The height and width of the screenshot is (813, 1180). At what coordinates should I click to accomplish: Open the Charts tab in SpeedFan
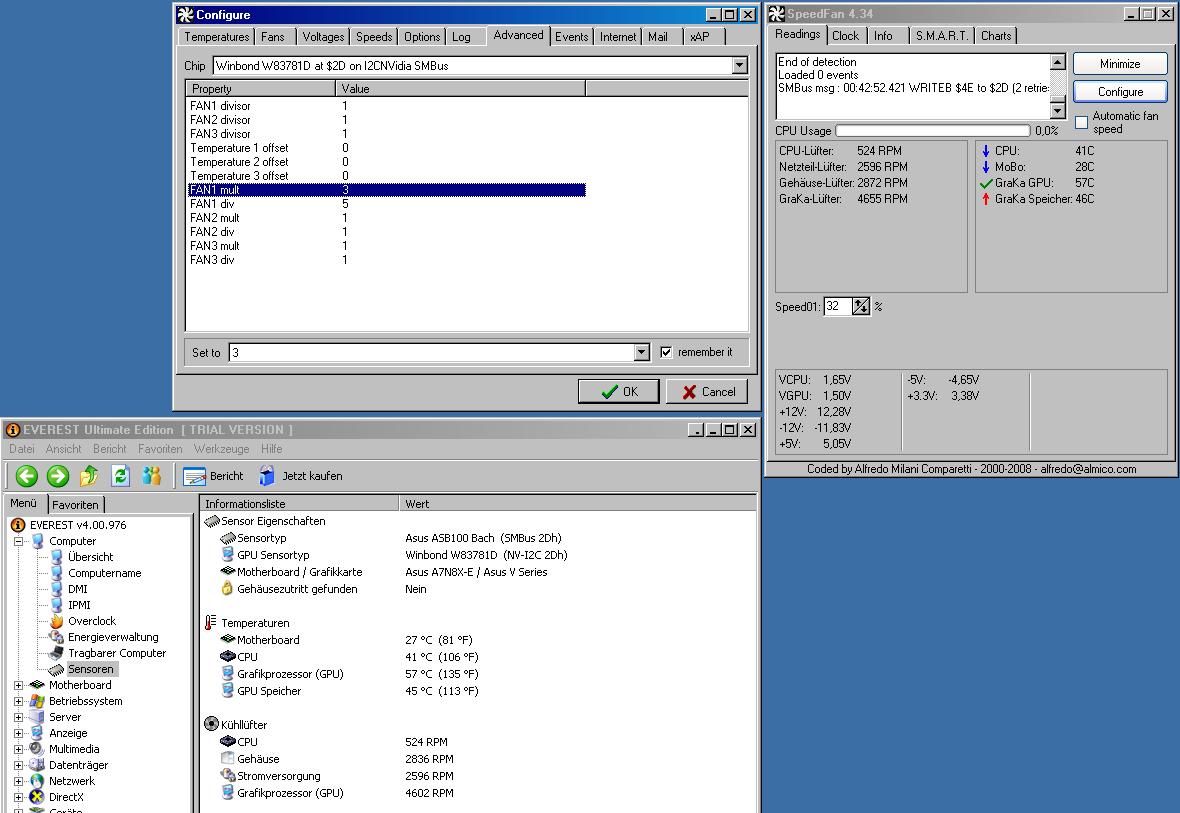(996, 35)
